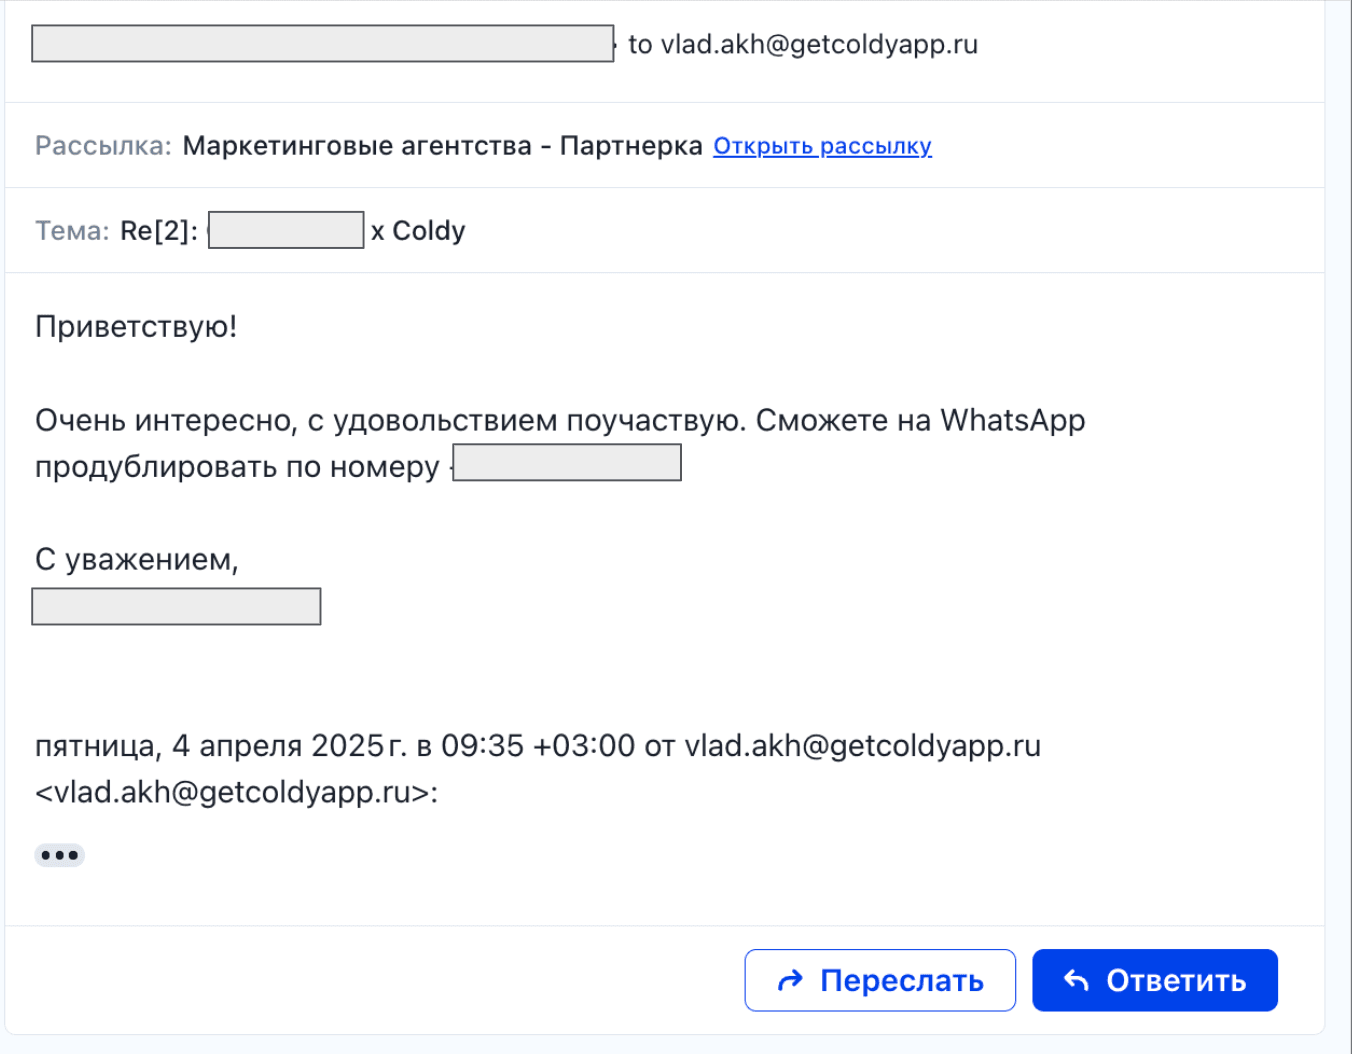The width and height of the screenshot is (1352, 1054).
Task: Click the Рассылка label
Action: [104, 145]
